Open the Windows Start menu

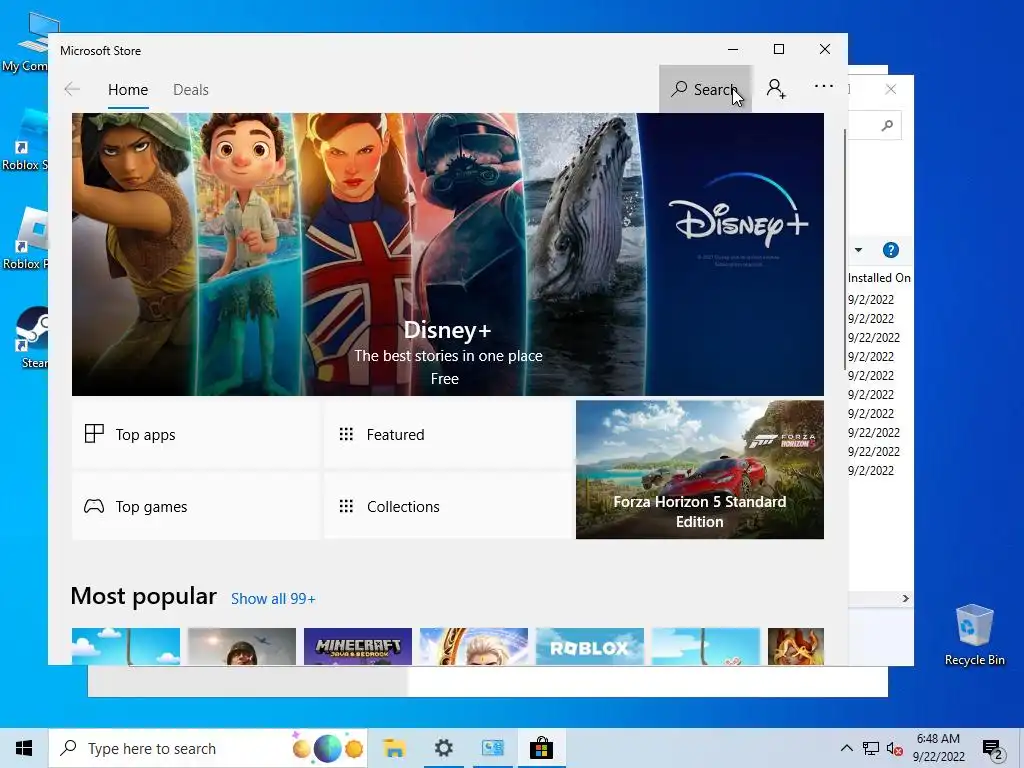[x=24, y=748]
